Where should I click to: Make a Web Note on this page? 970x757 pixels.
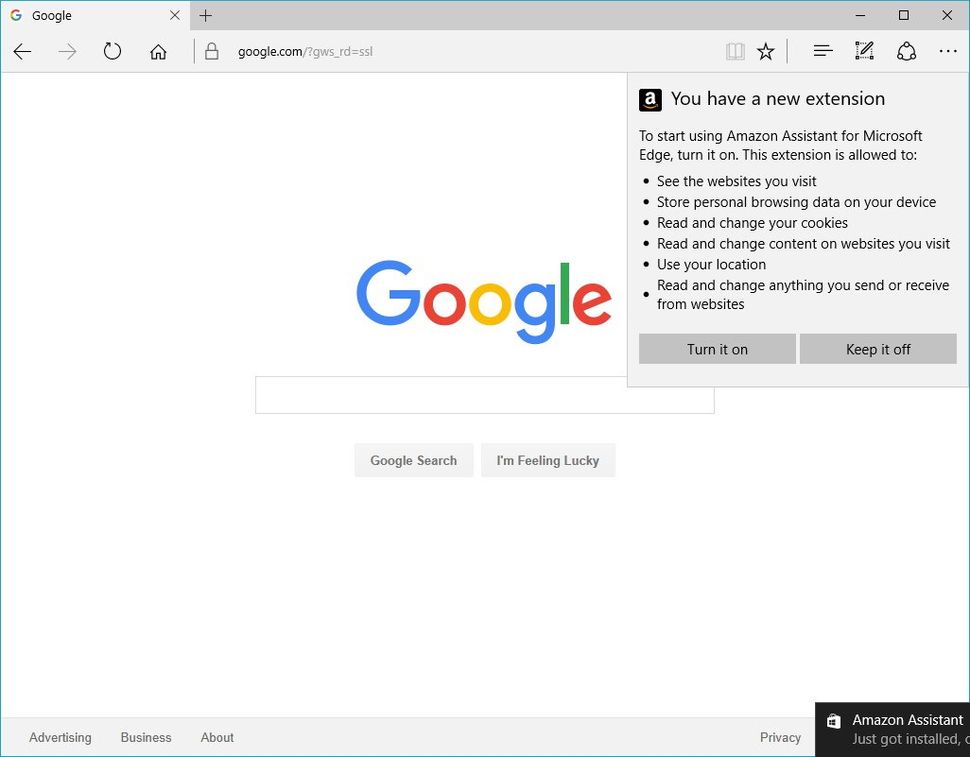pos(863,50)
